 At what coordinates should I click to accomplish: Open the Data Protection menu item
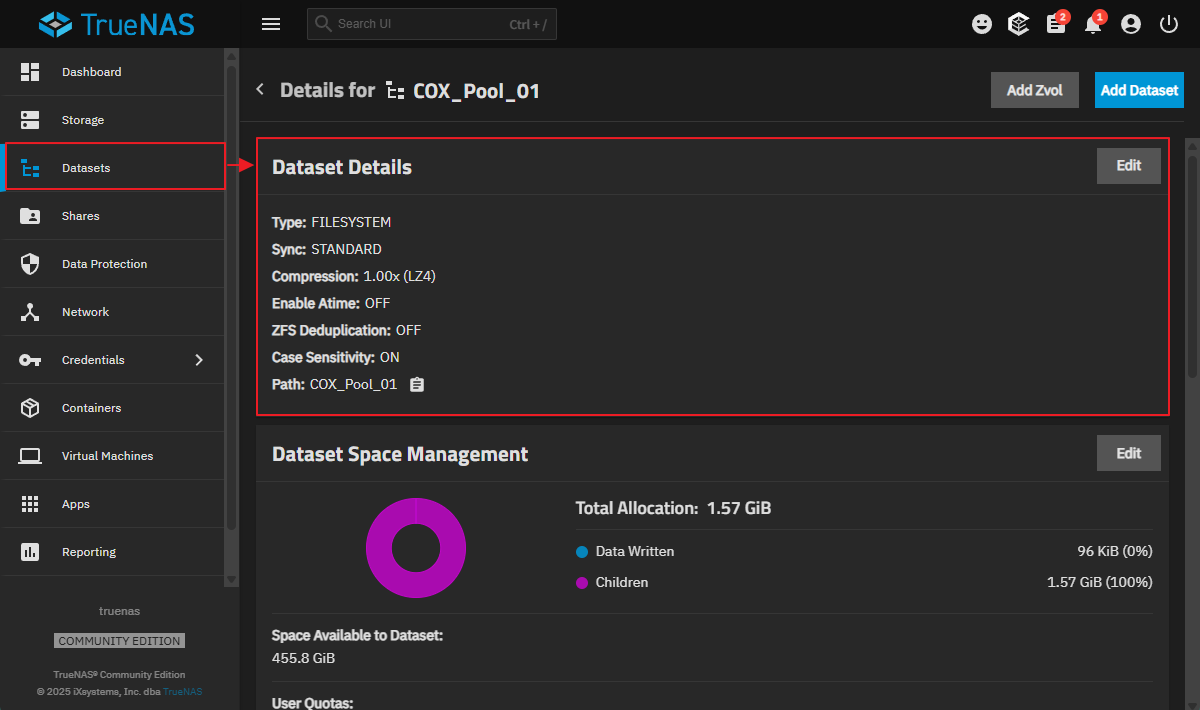pyautogui.click(x=113, y=264)
